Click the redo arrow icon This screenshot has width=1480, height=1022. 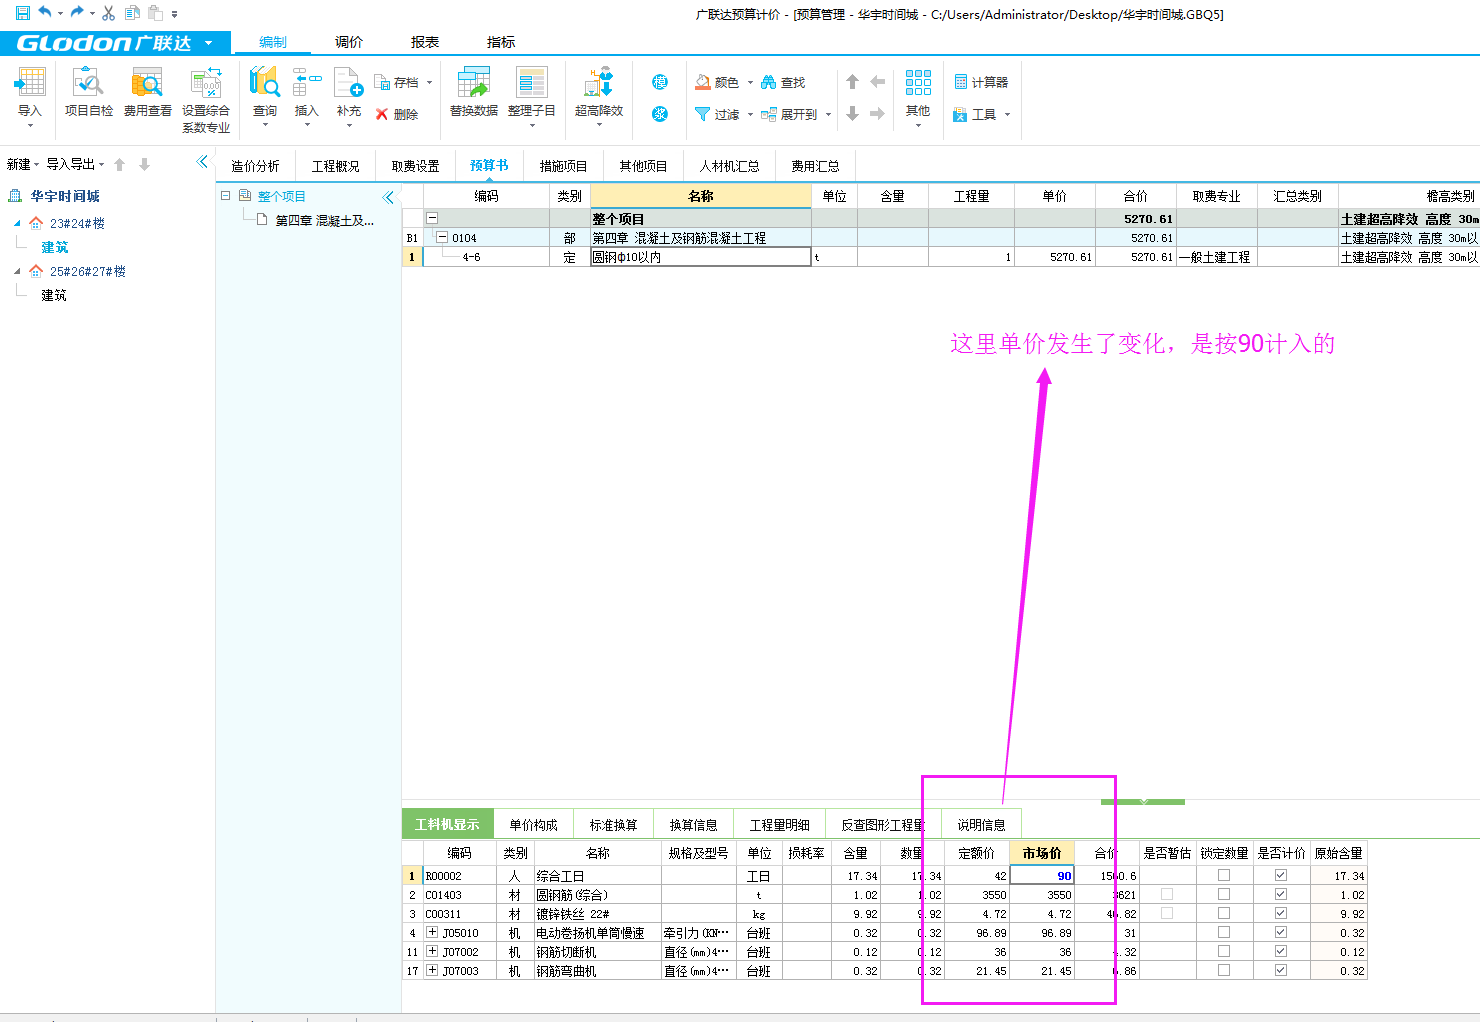click(77, 13)
